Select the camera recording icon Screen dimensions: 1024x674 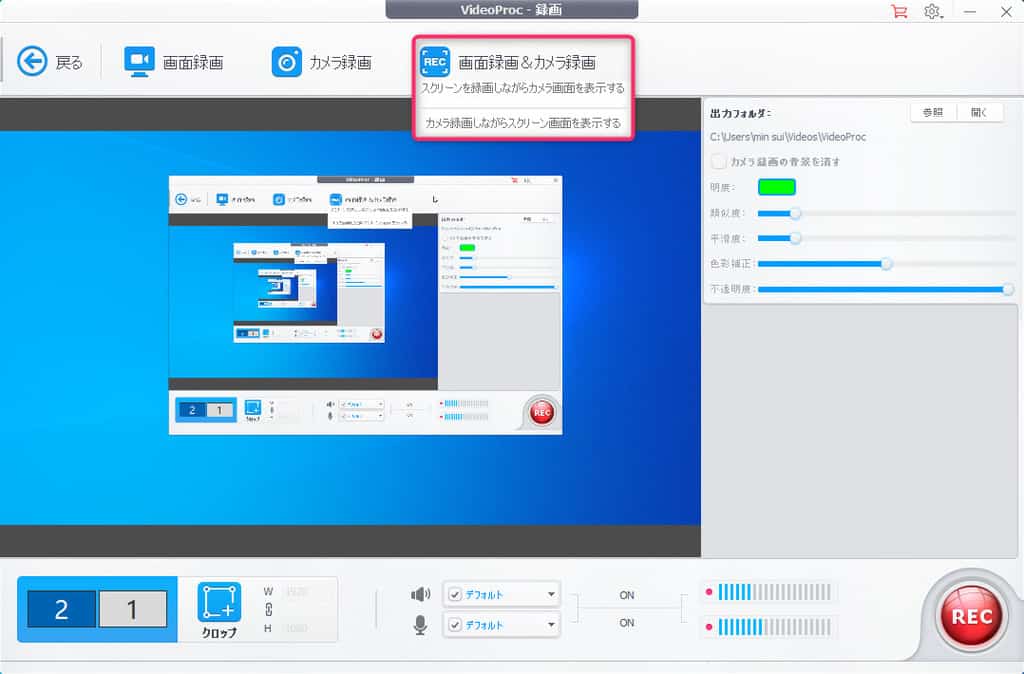coord(286,62)
